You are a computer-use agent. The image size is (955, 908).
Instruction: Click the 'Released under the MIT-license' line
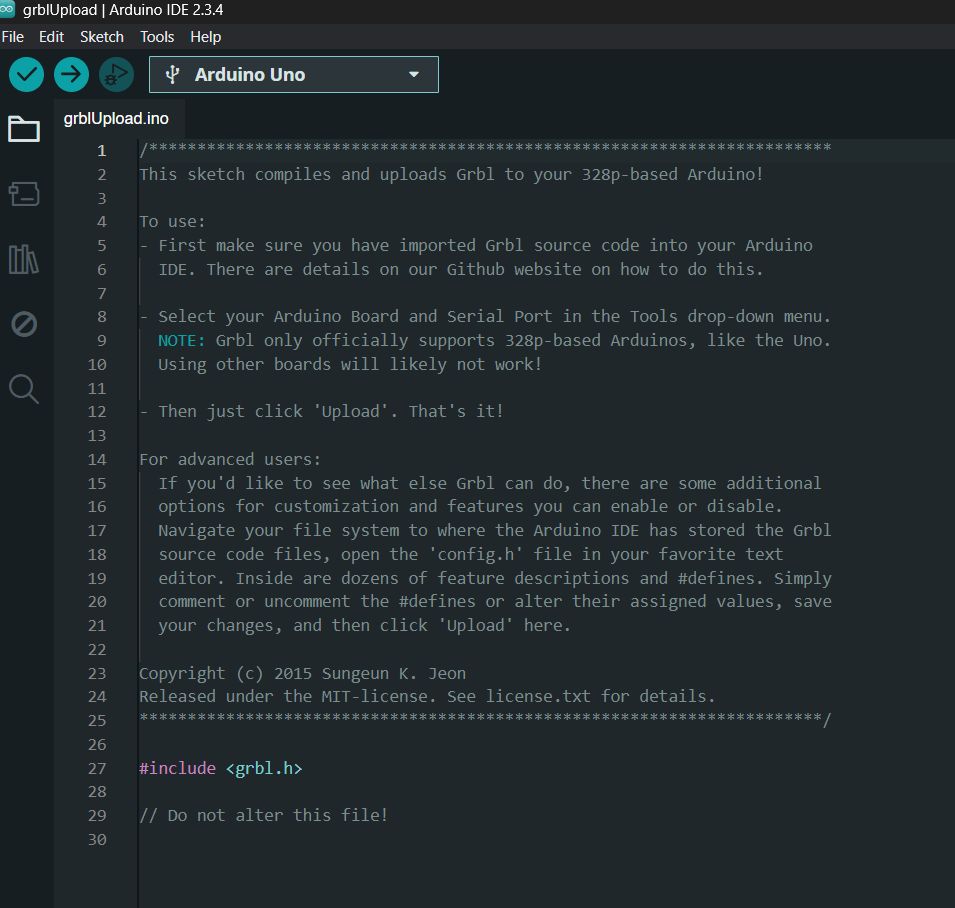(427, 697)
